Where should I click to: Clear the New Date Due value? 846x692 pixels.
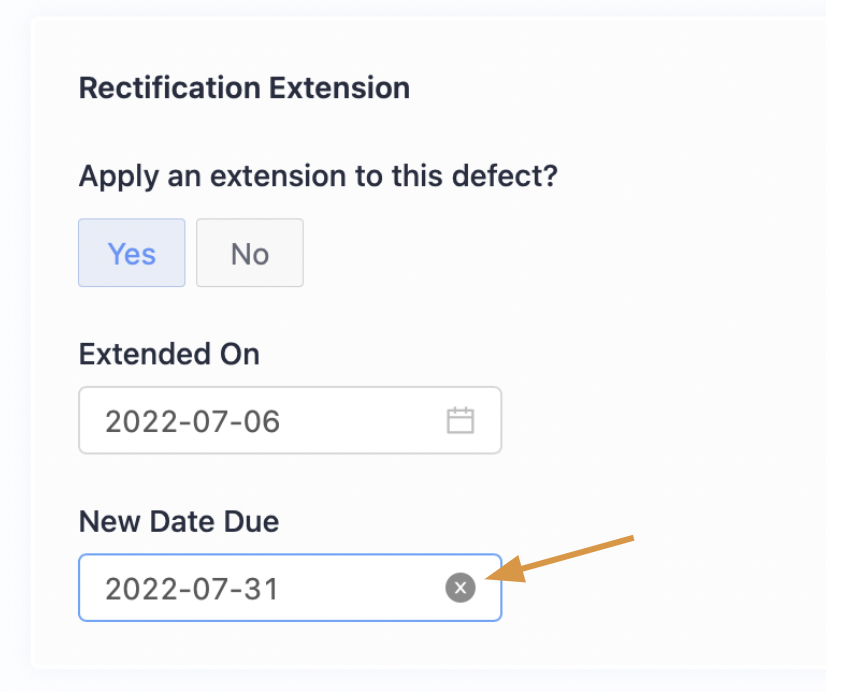[x=460, y=588]
